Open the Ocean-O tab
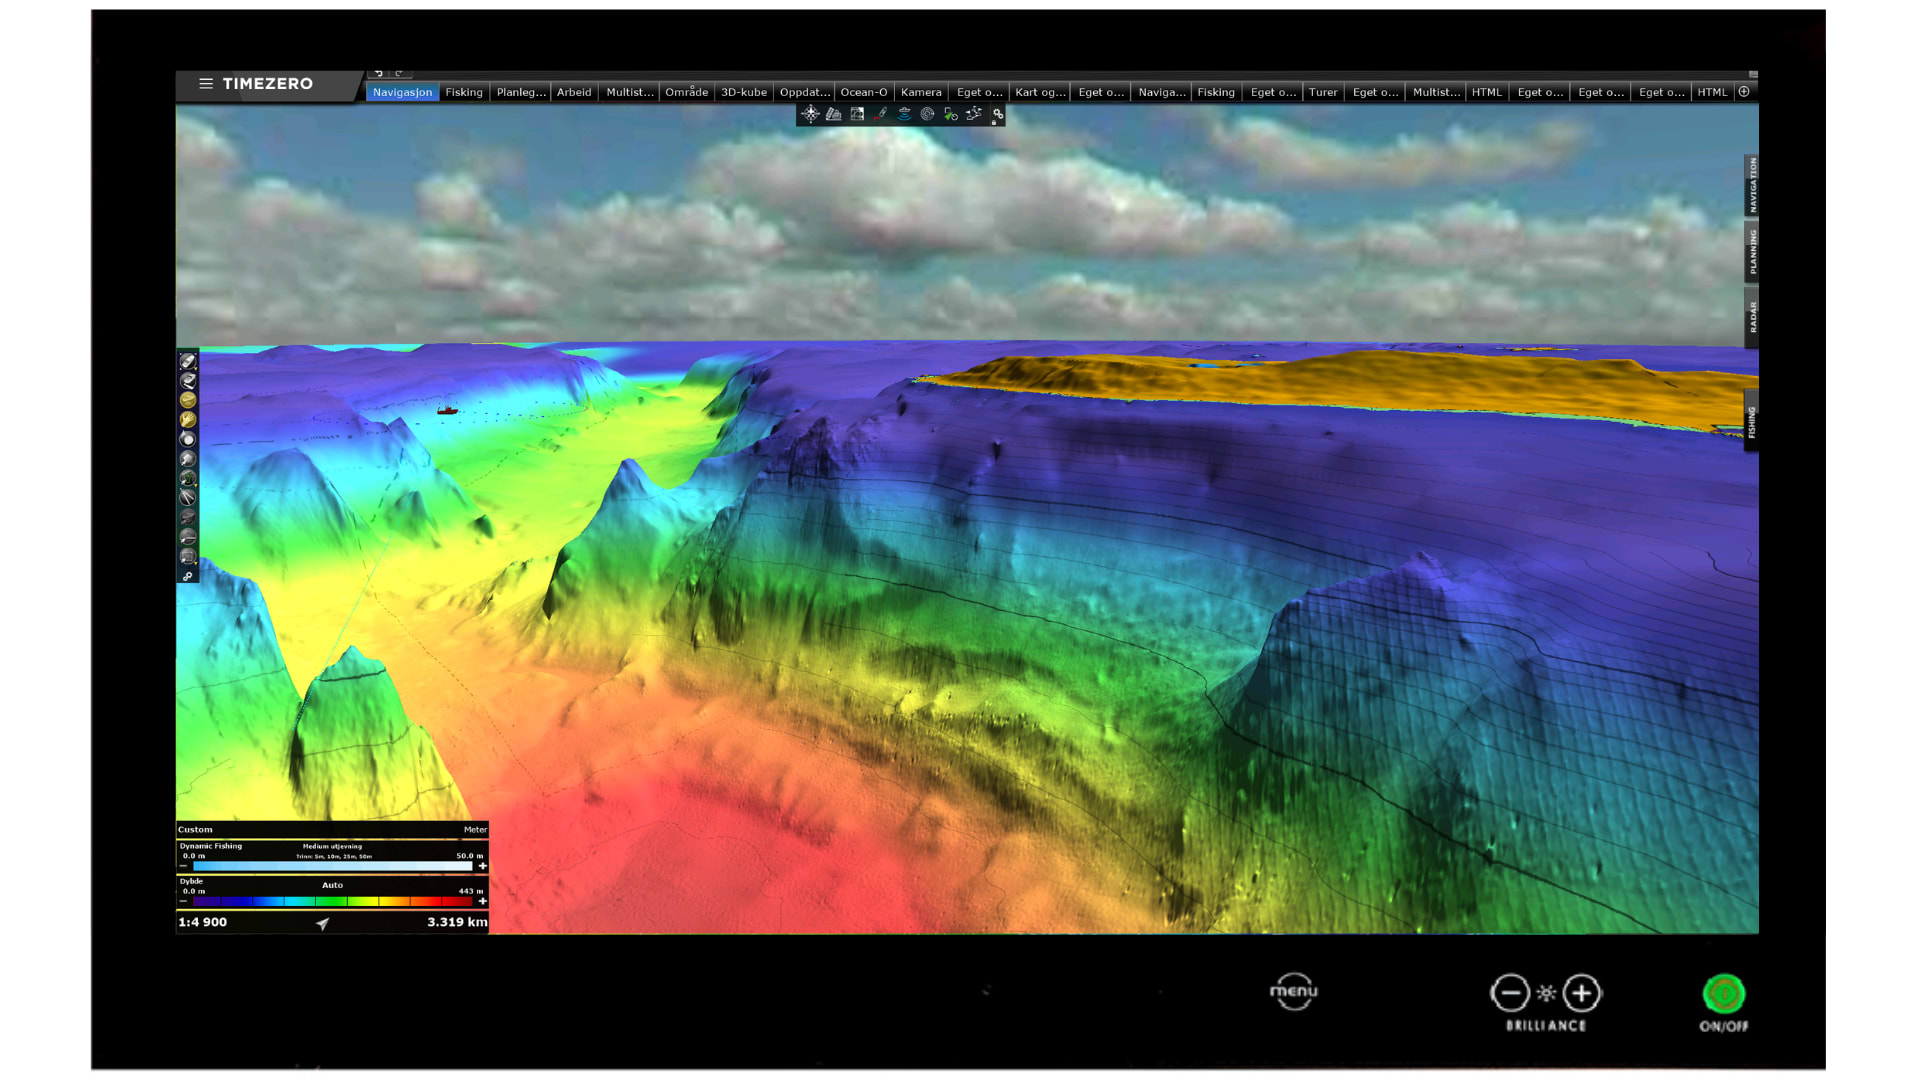Image resolution: width=1920 pixels, height=1080 pixels. point(864,92)
